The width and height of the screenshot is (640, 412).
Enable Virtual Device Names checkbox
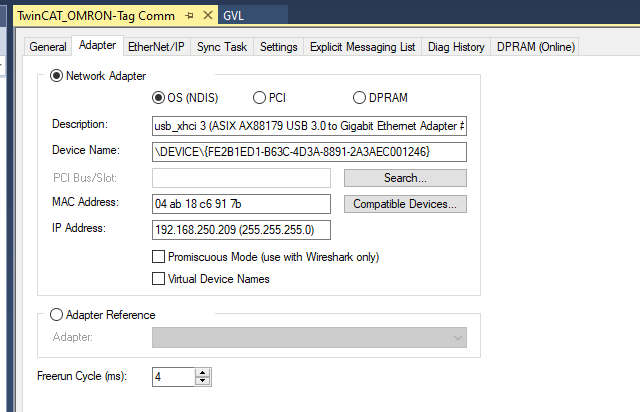tap(158, 278)
